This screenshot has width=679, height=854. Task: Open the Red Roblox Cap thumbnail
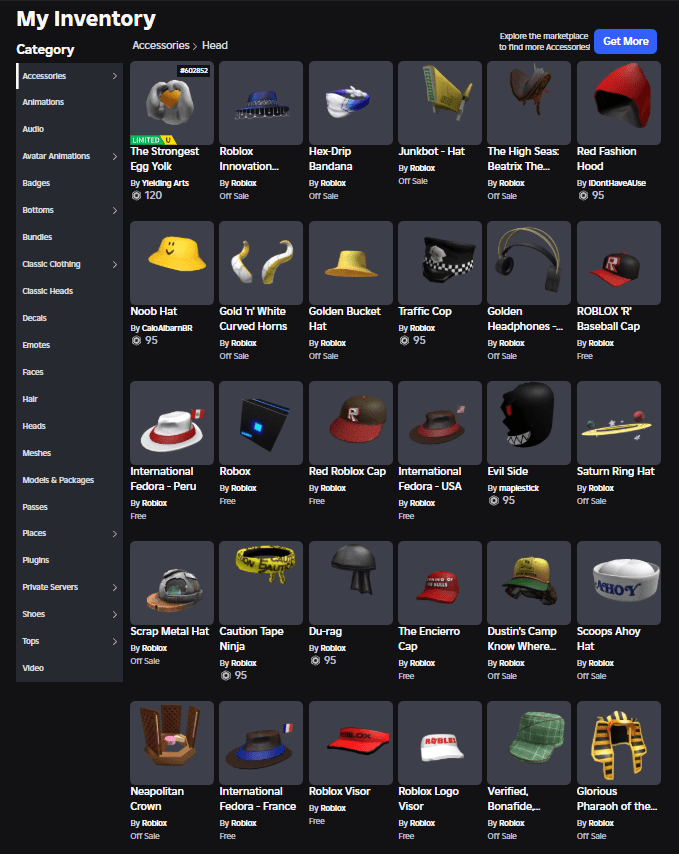click(x=351, y=423)
